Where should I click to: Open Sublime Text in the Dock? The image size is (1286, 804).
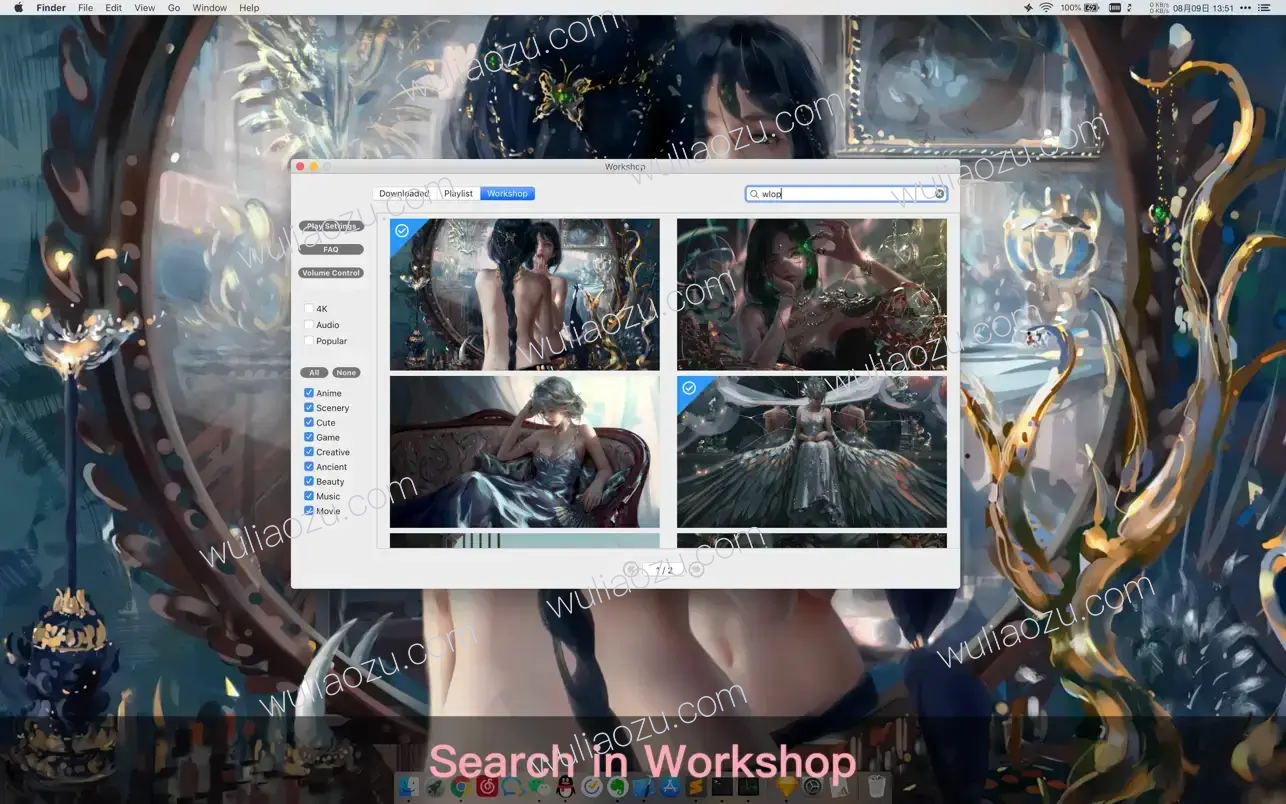[696, 787]
